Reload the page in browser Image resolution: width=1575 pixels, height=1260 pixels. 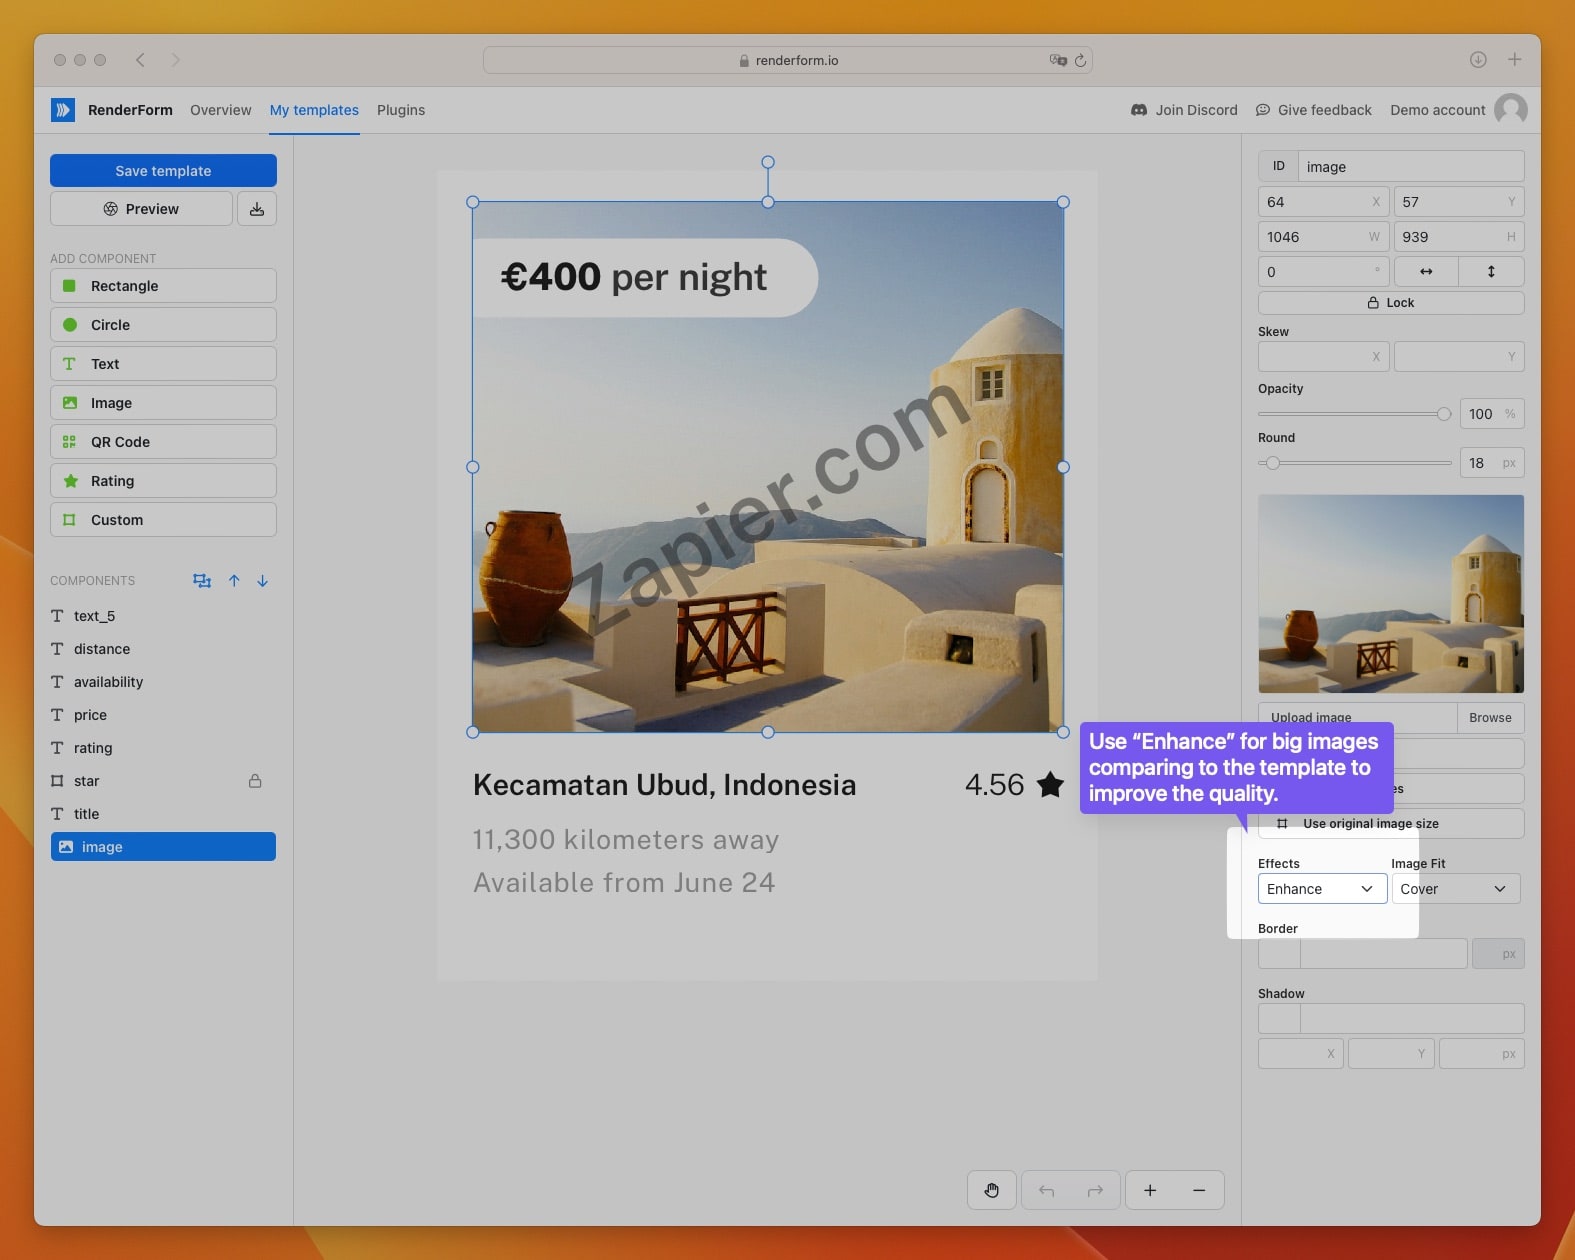tap(1080, 61)
